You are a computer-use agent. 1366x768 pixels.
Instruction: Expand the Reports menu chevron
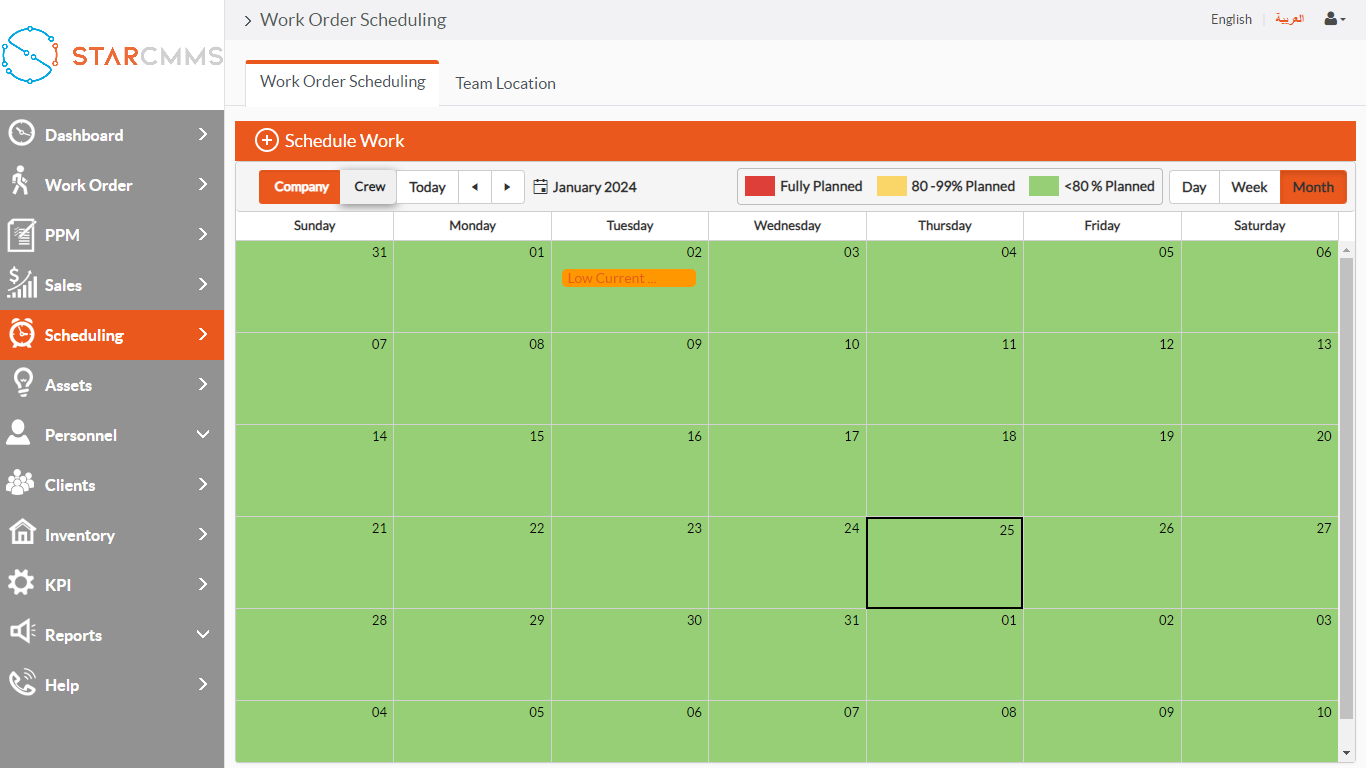coord(203,635)
